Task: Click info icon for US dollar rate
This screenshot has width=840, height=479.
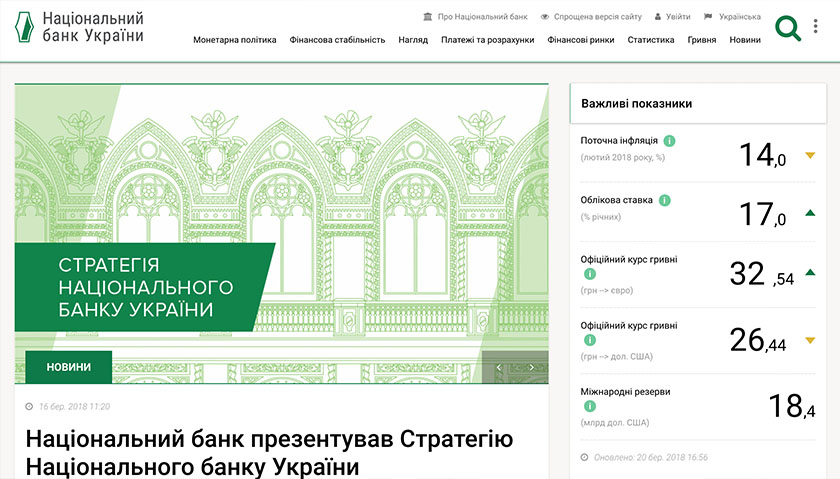Action: [x=590, y=341]
